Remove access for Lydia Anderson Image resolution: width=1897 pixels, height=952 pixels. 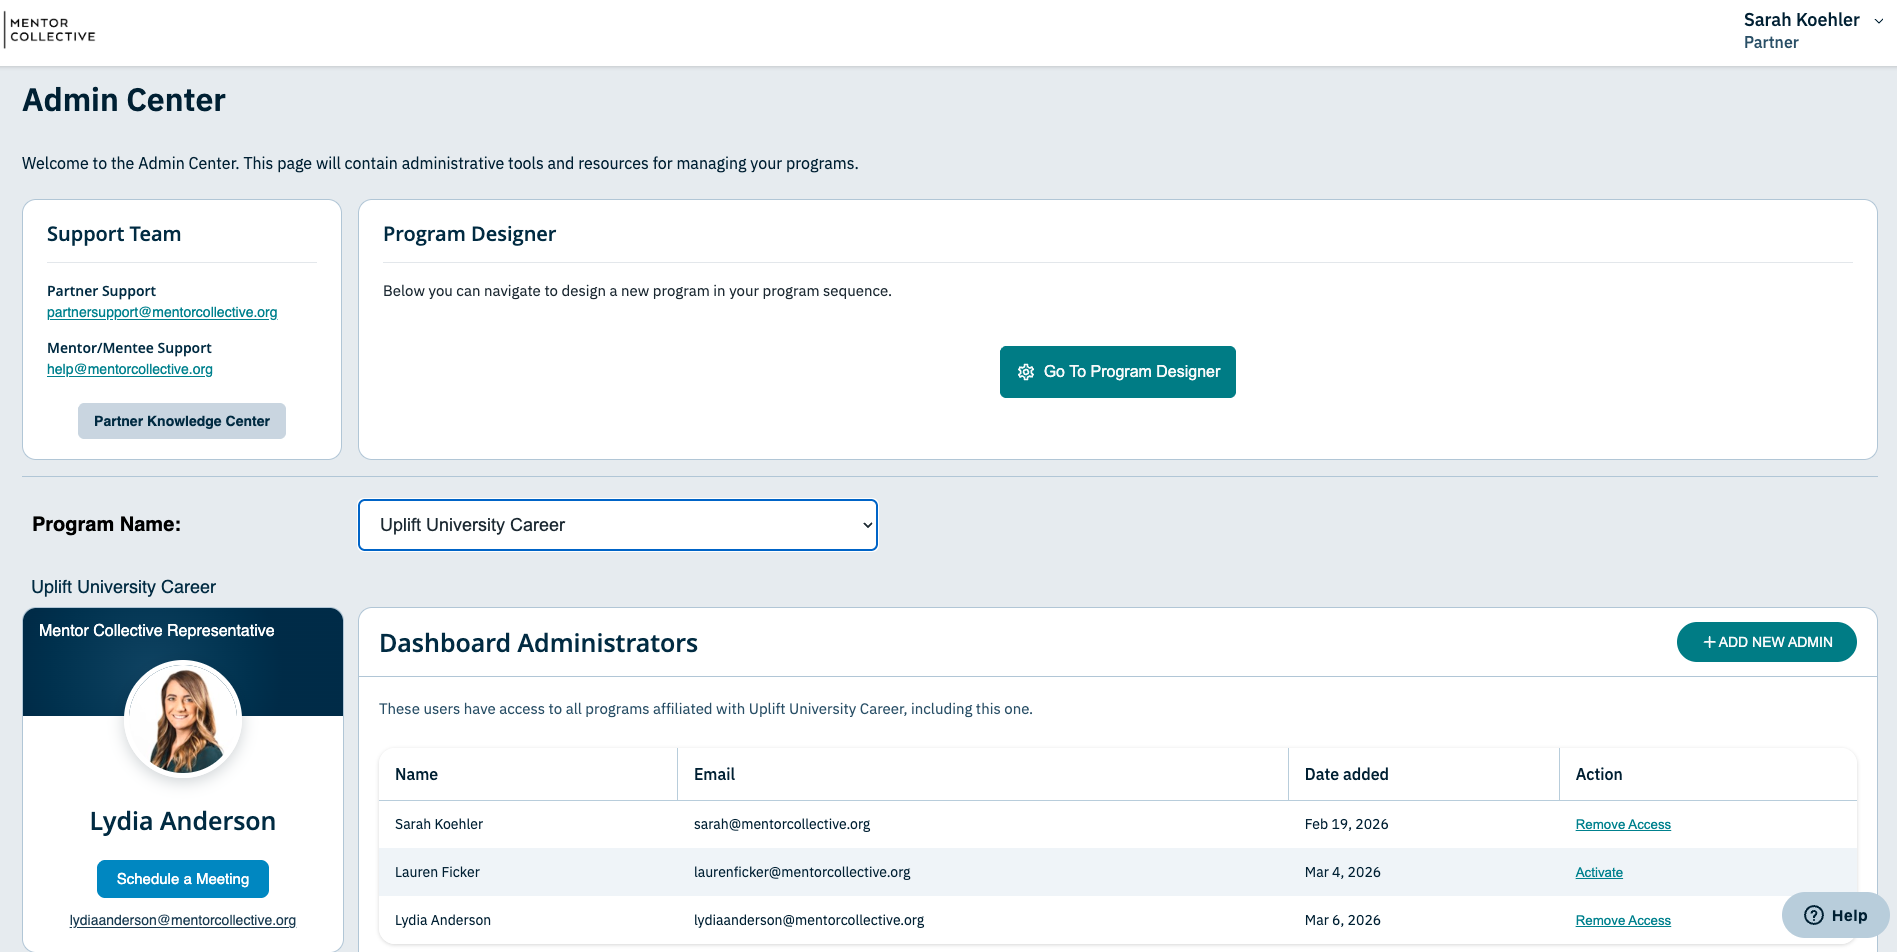coord(1623,920)
